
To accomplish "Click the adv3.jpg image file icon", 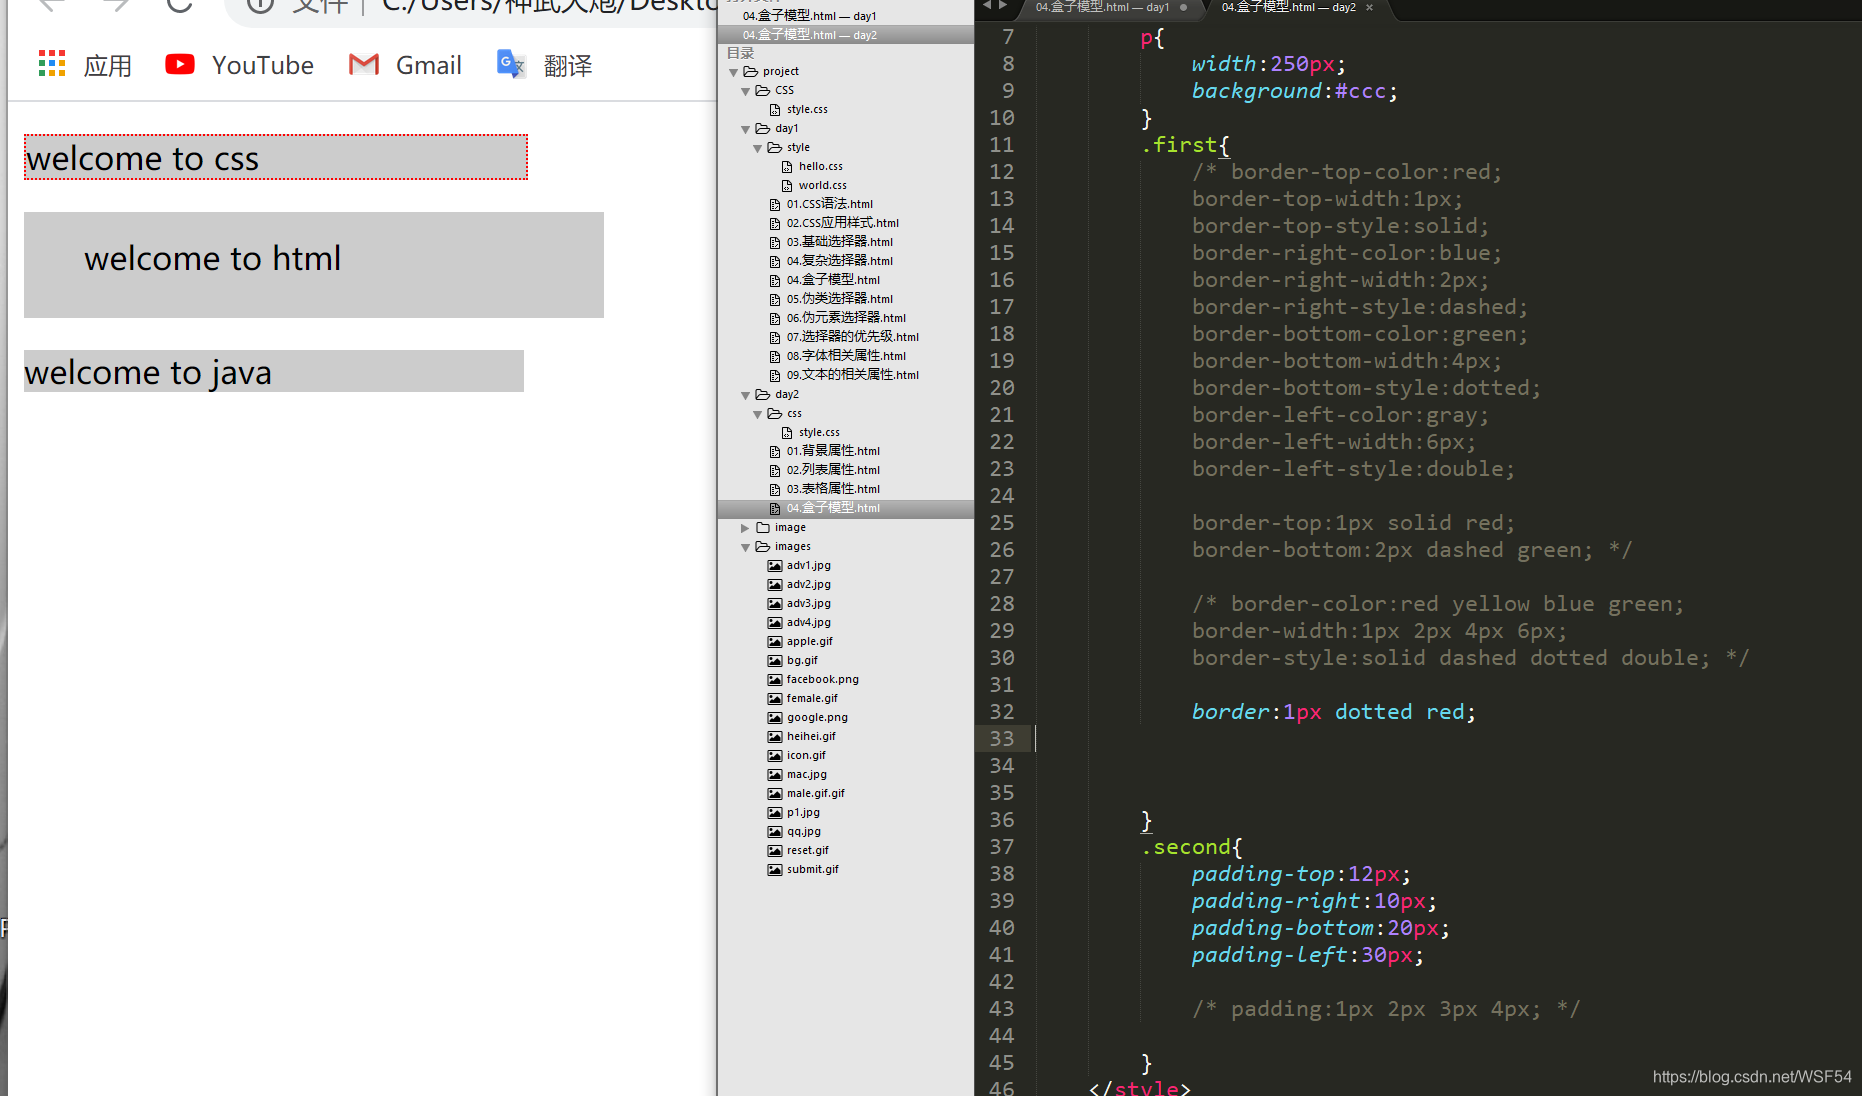I will click(x=775, y=604).
